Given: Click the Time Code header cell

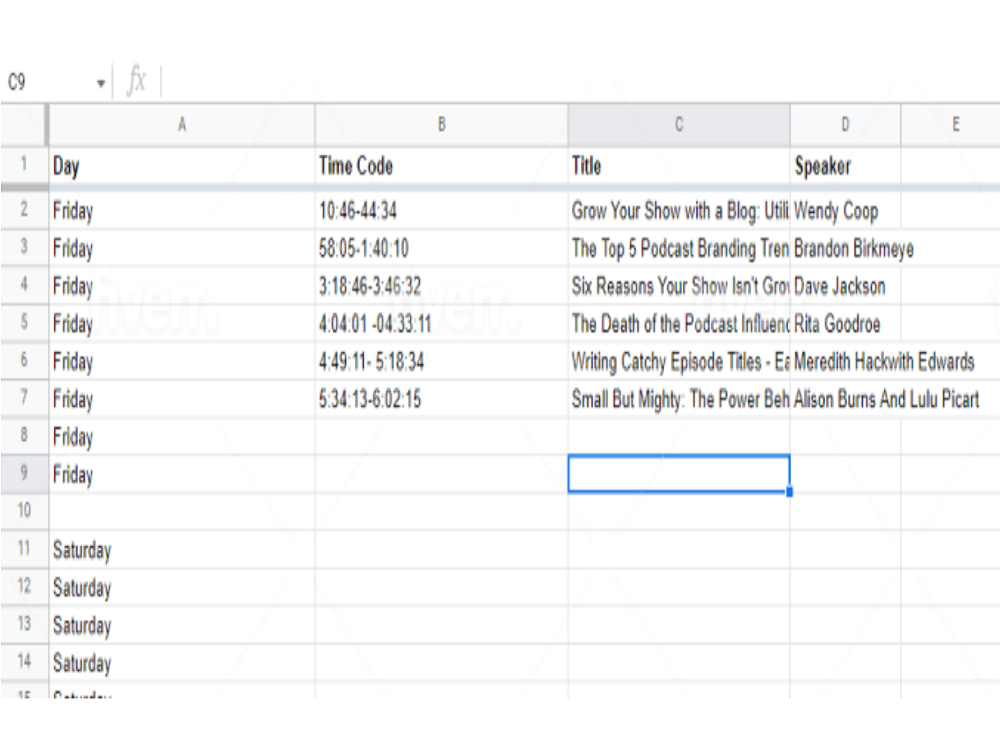Looking at the screenshot, I should [441, 166].
